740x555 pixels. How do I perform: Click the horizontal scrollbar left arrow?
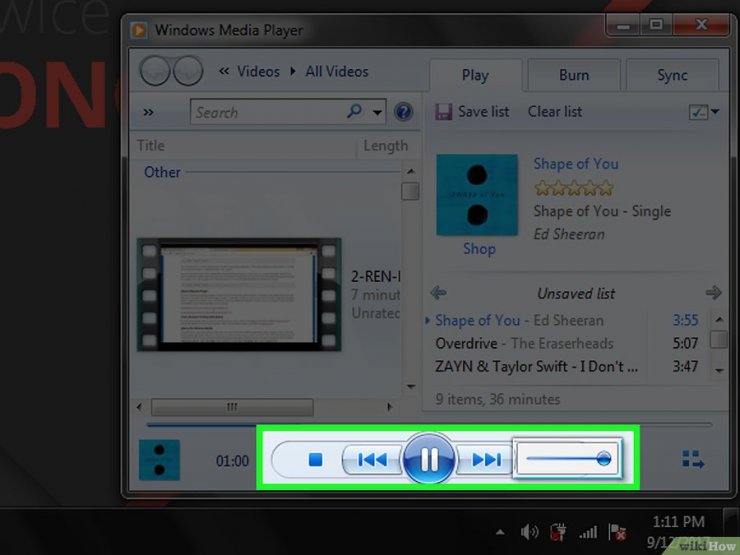[x=139, y=407]
